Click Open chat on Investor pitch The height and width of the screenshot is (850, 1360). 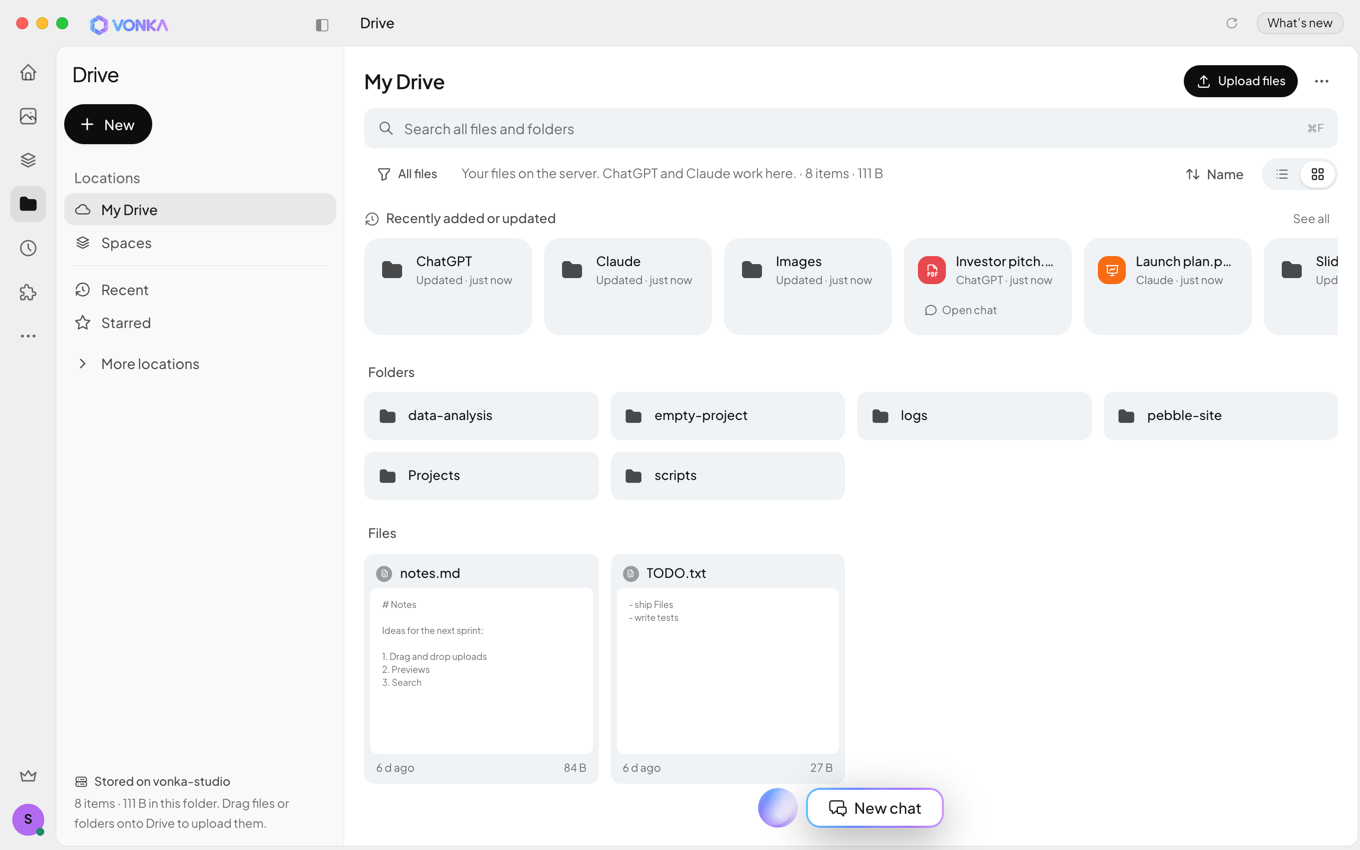coord(961,310)
